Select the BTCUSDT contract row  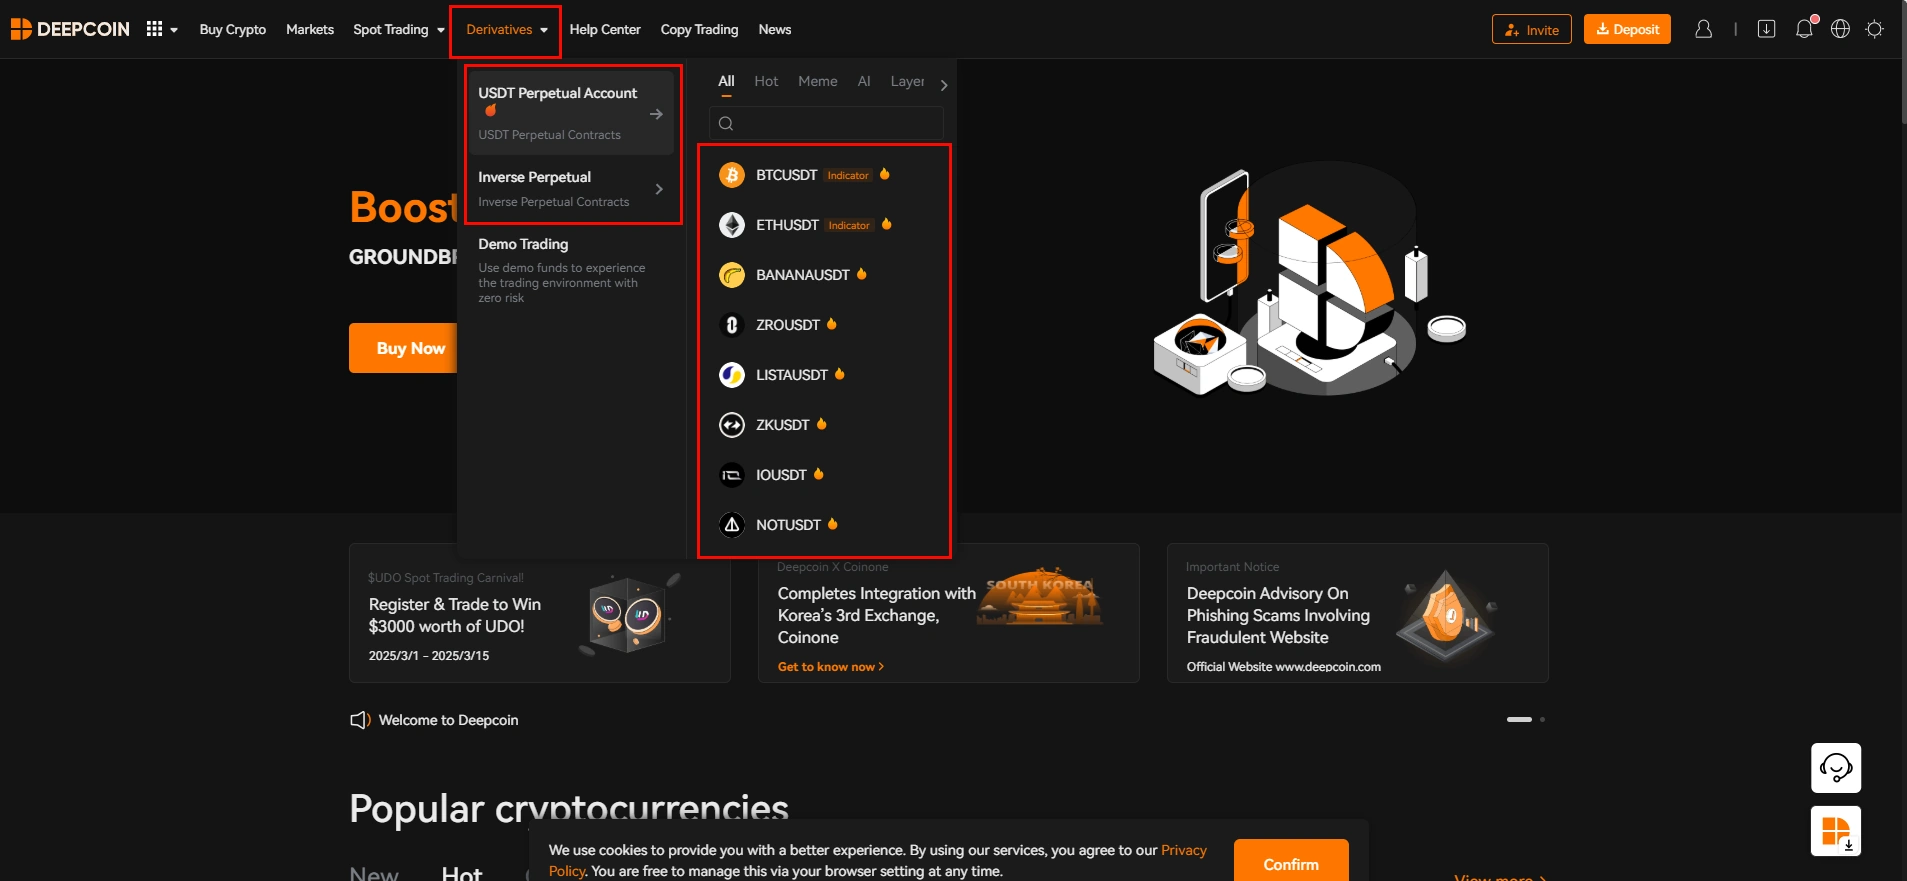click(825, 175)
